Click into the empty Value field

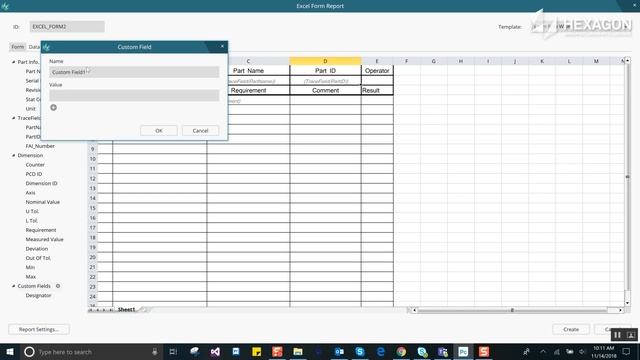(x=134, y=96)
